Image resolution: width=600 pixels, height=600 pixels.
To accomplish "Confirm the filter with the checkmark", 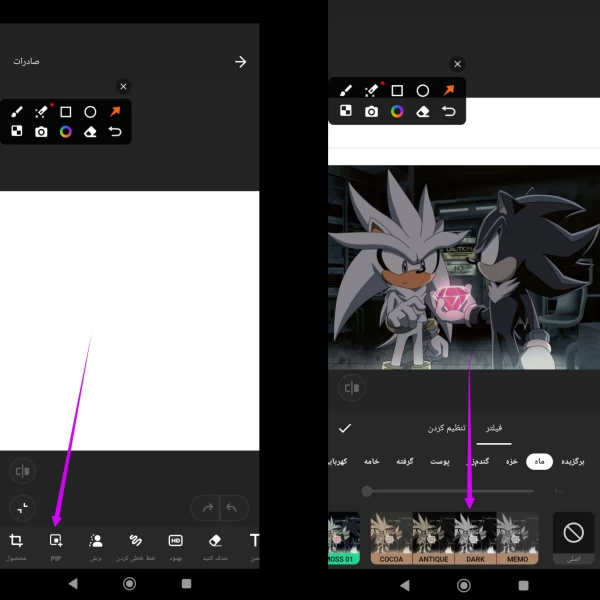I will [345, 428].
